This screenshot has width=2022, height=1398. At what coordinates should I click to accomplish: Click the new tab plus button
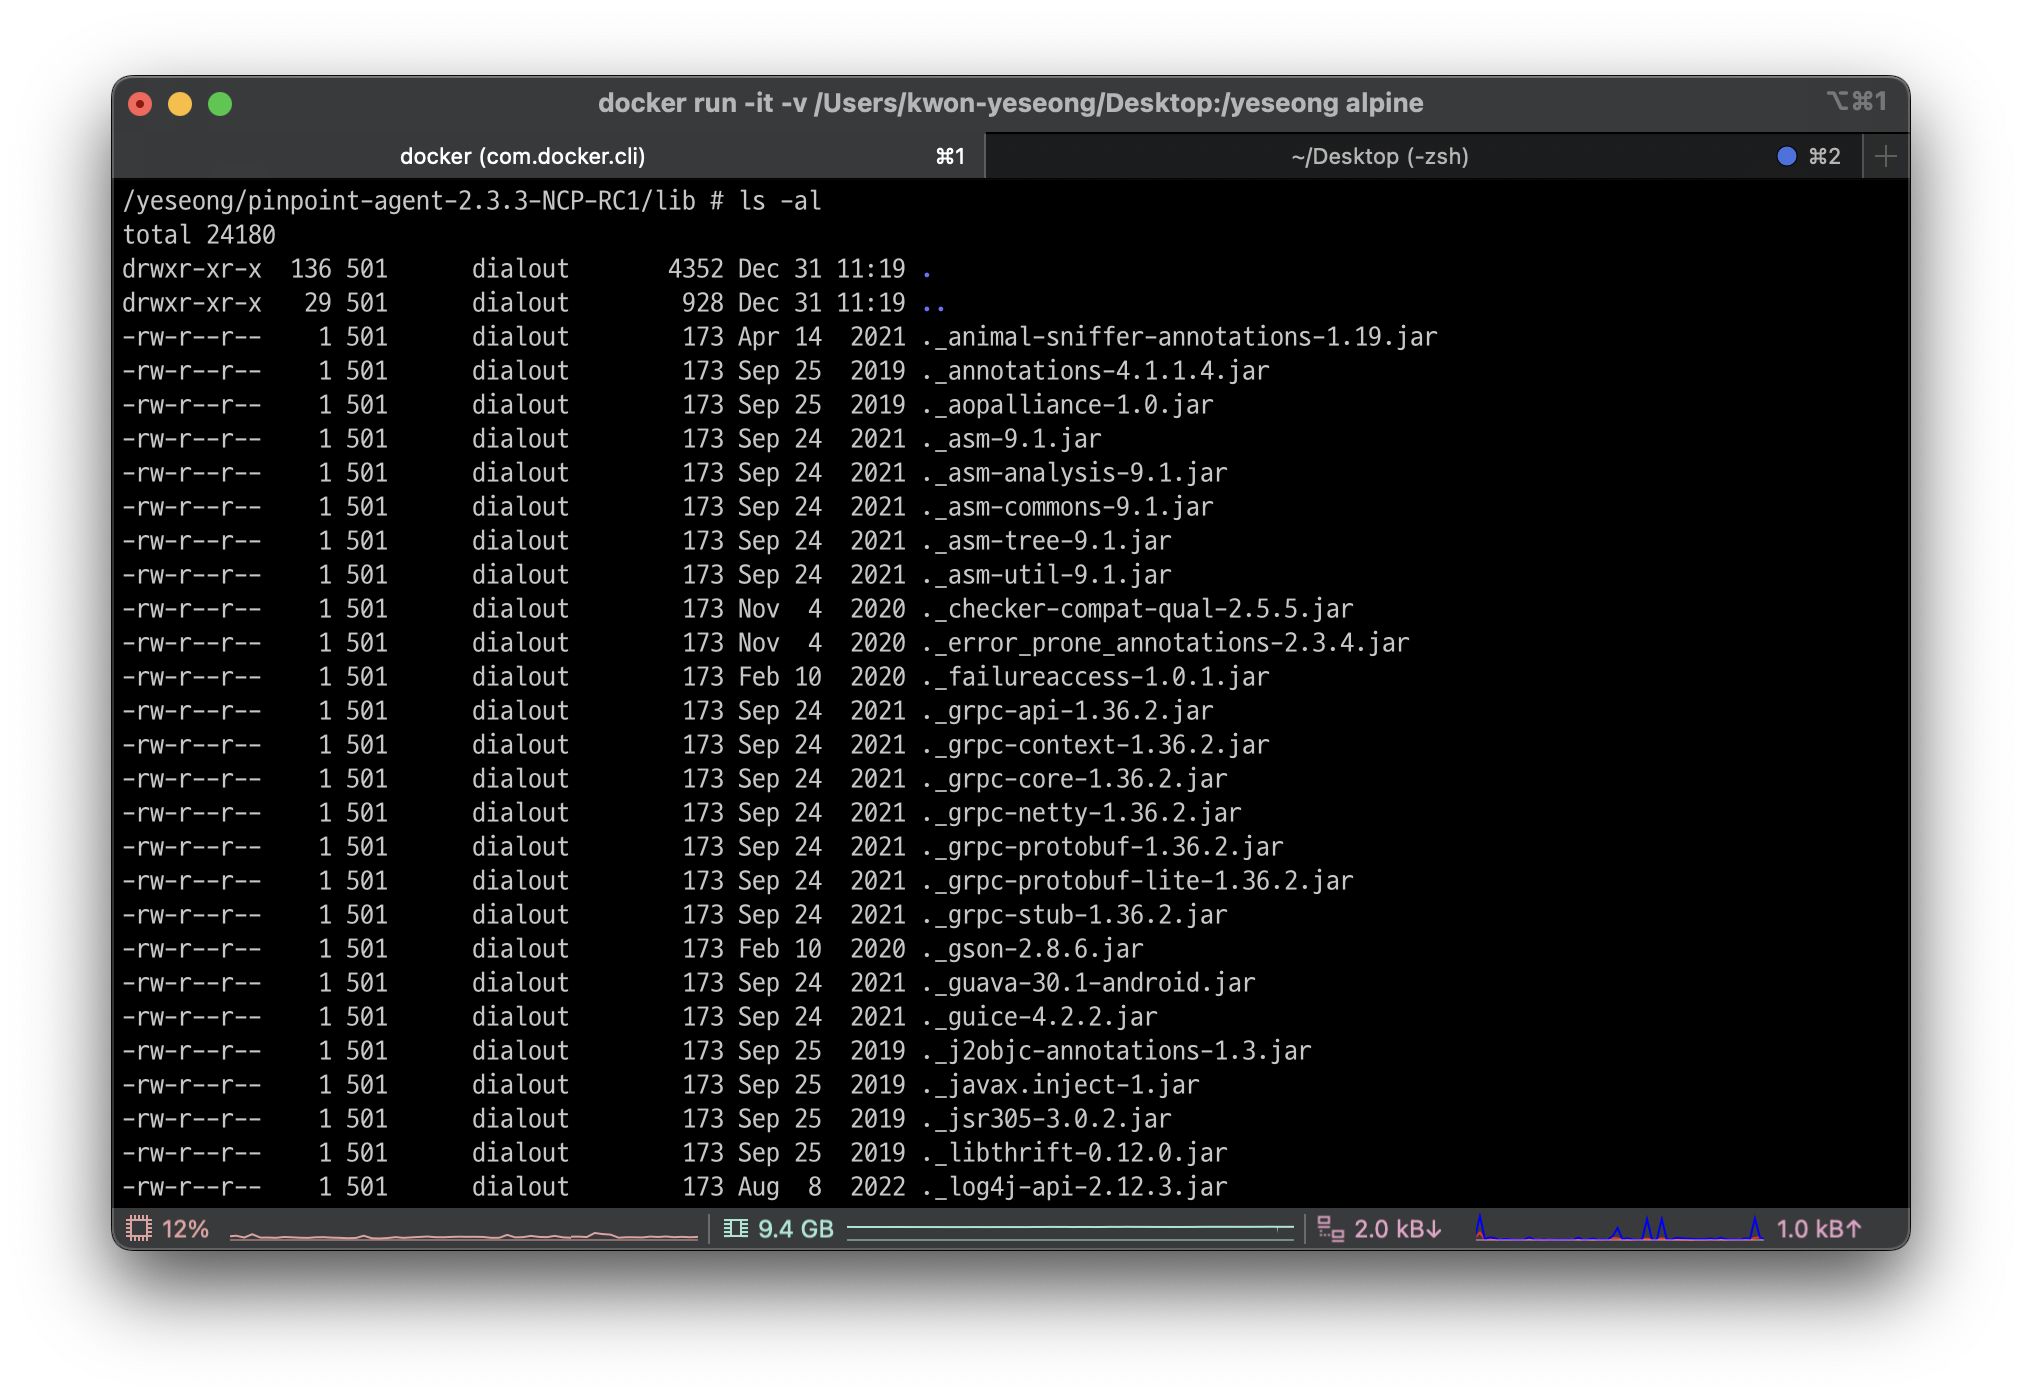(x=1885, y=156)
